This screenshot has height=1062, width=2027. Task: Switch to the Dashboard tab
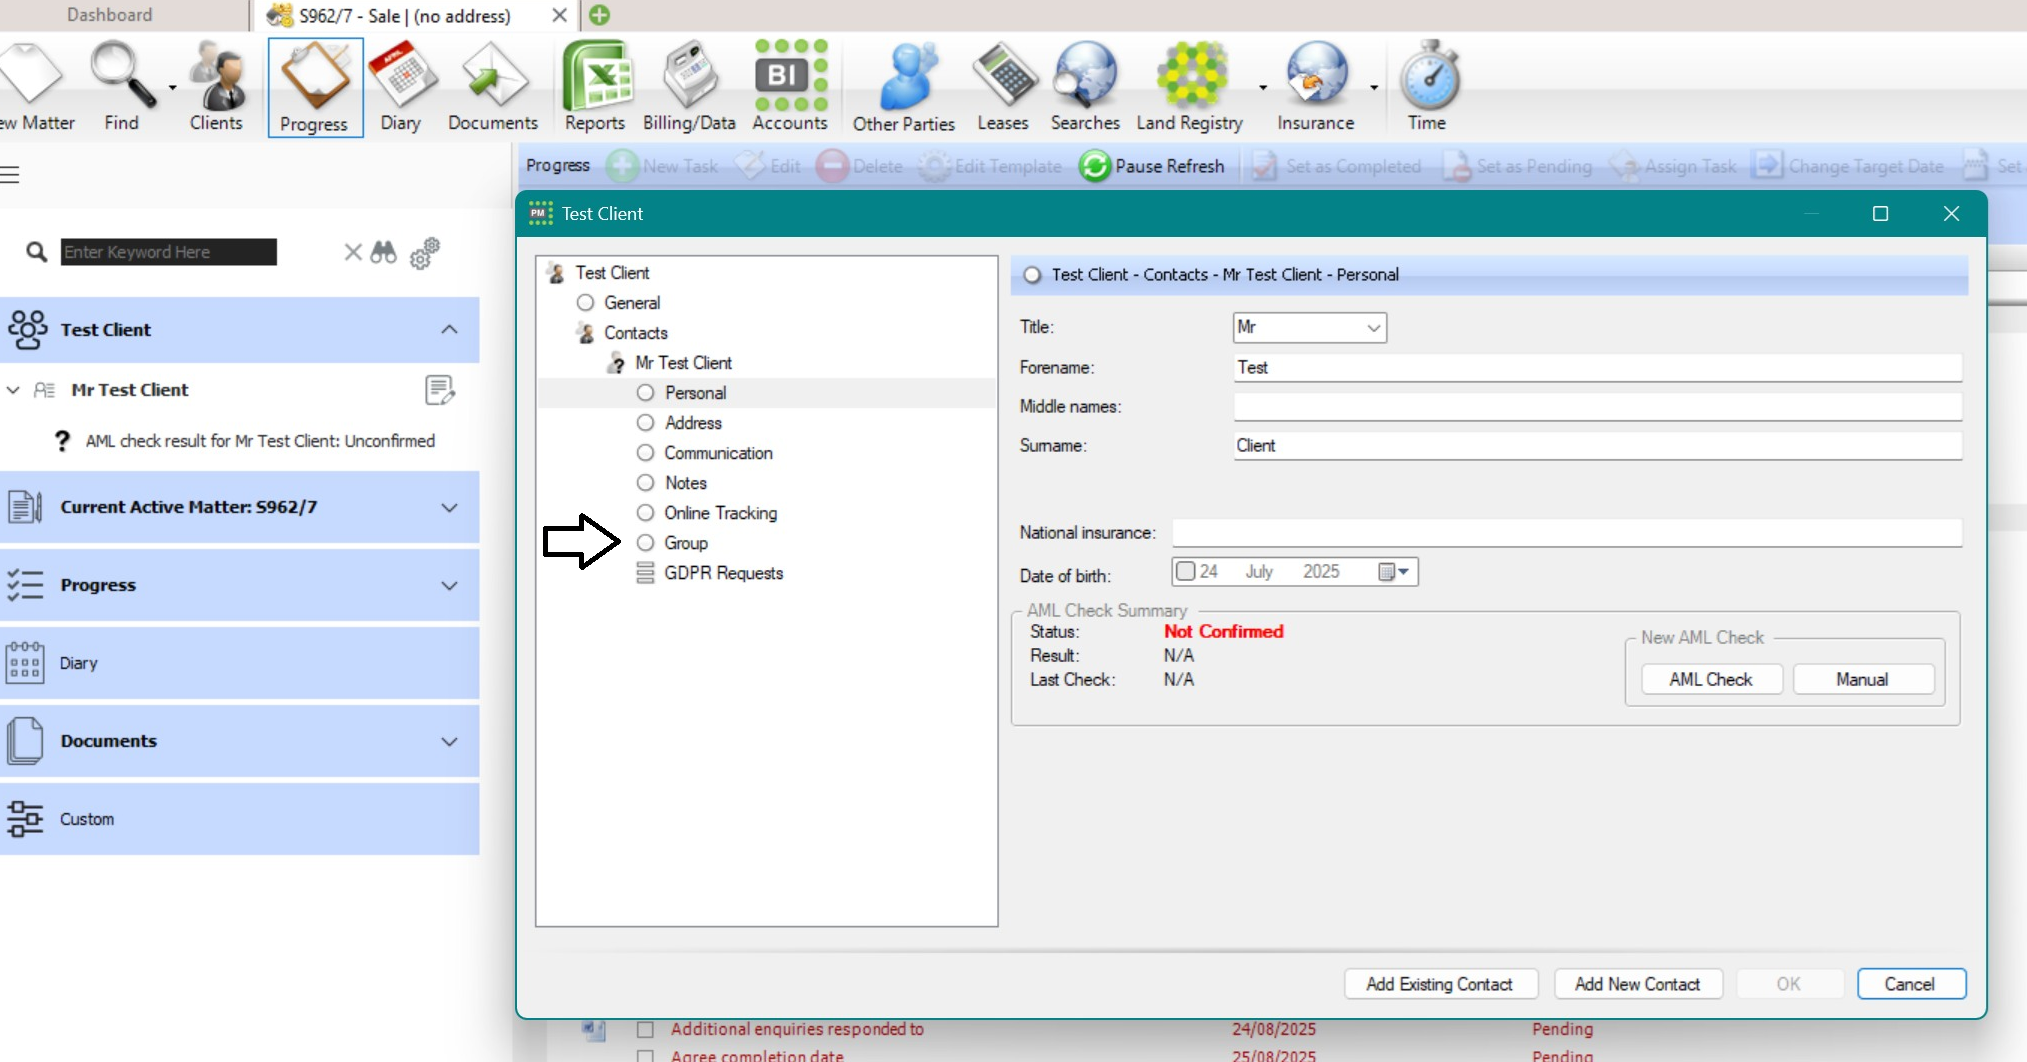(110, 15)
